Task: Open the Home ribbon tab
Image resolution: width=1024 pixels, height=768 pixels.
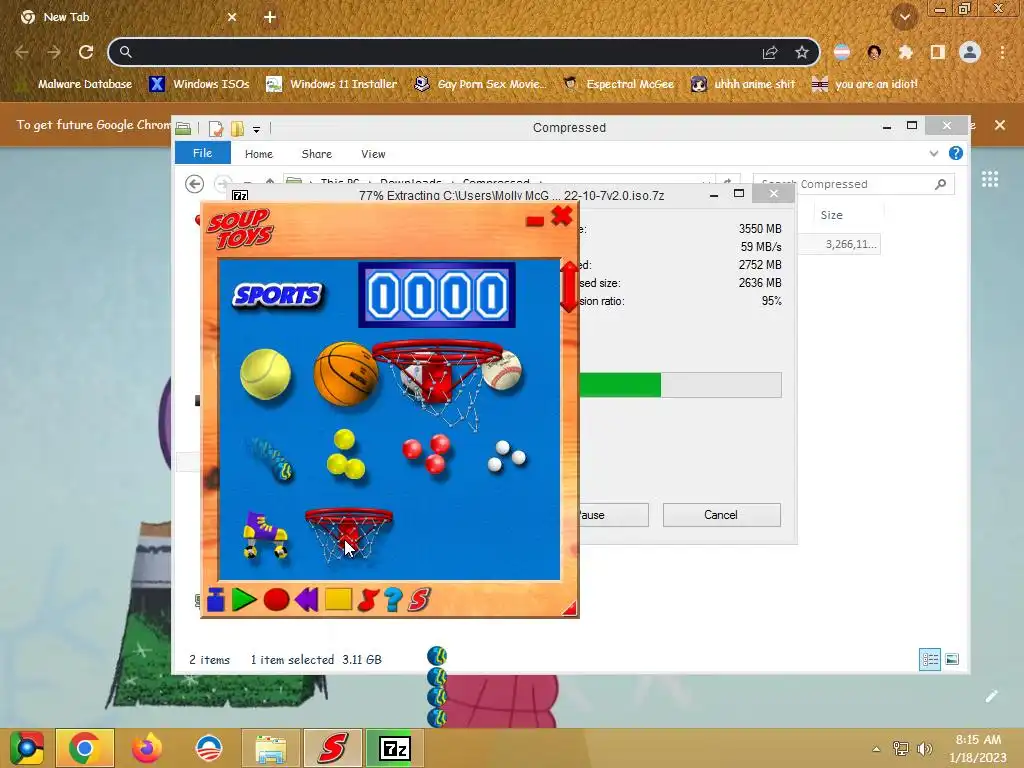Action: click(259, 154)
